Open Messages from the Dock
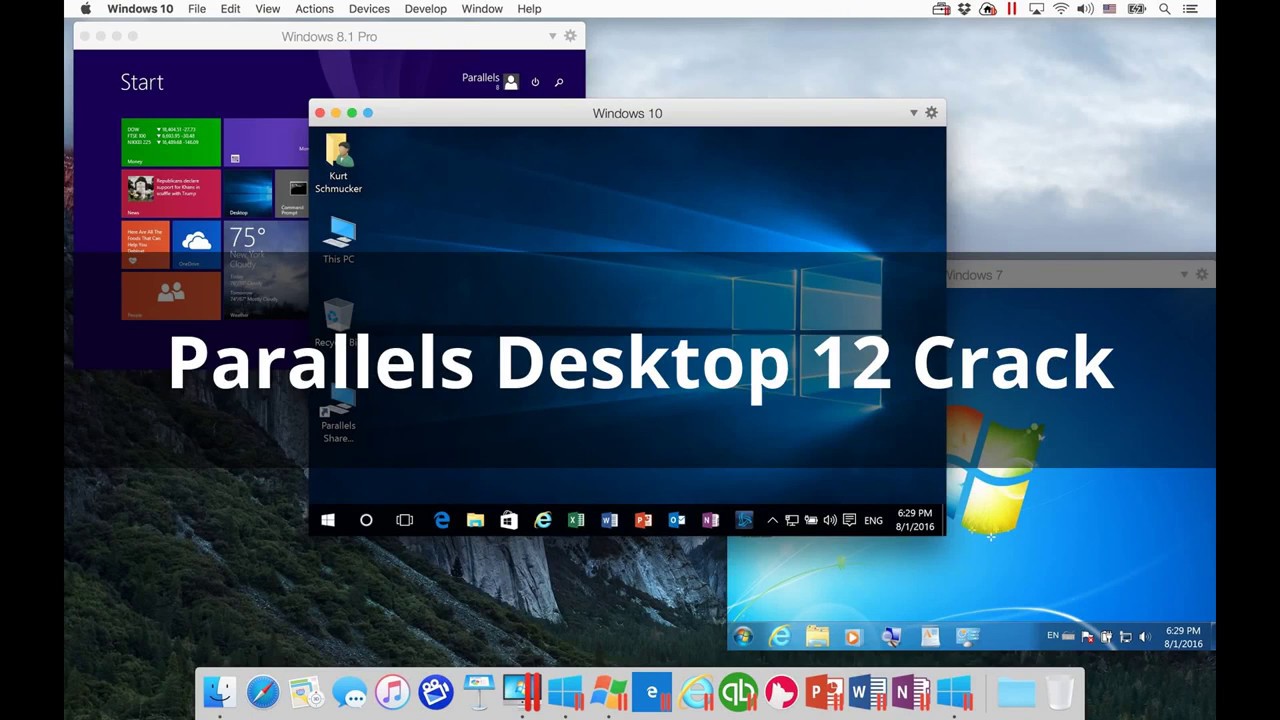This screenshot has width=1280, height=720. click(349, 692)
